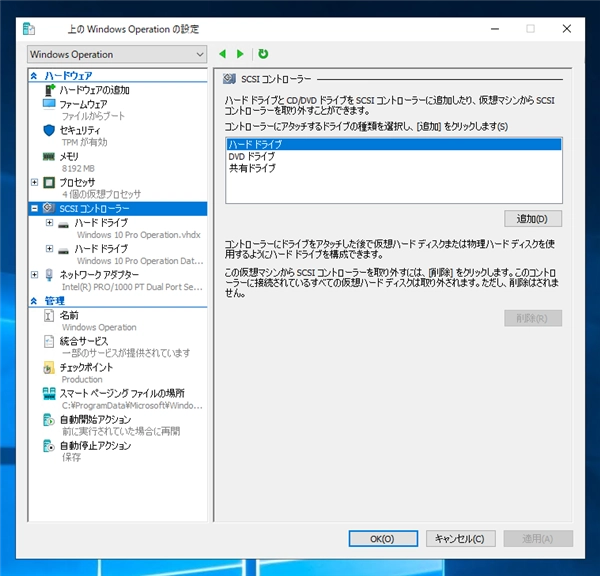
Task: Select ネットワーク アダプター in the tree
Action: [x=99, y=275]
